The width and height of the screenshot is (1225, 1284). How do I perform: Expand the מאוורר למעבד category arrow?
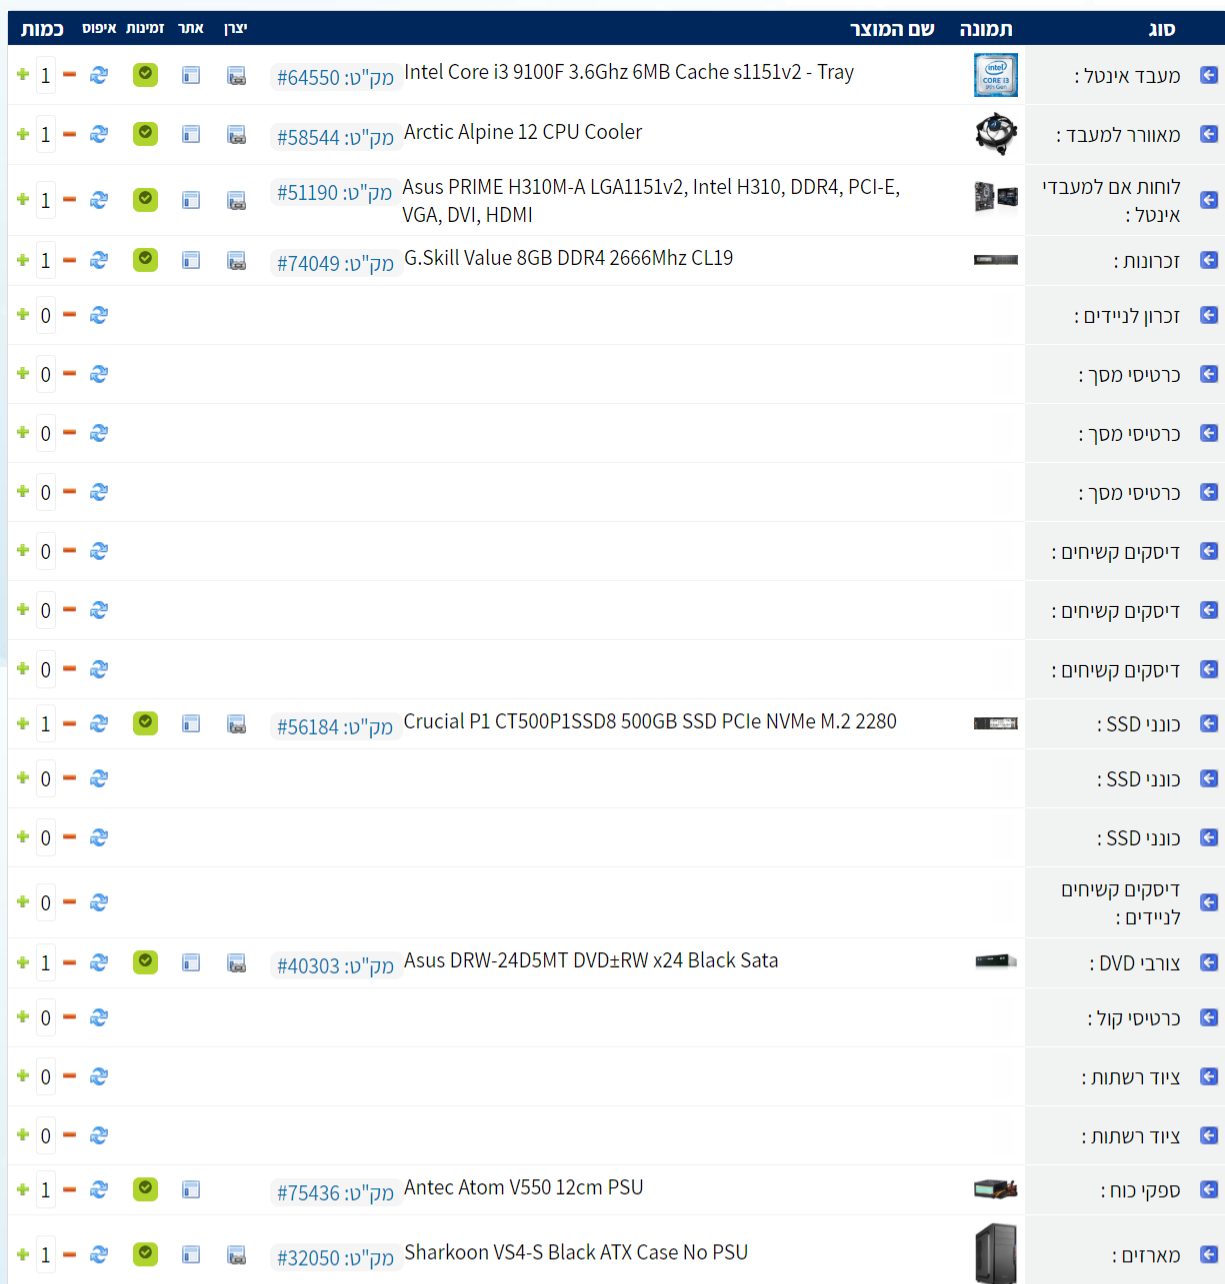click(x=1209, y=134)
